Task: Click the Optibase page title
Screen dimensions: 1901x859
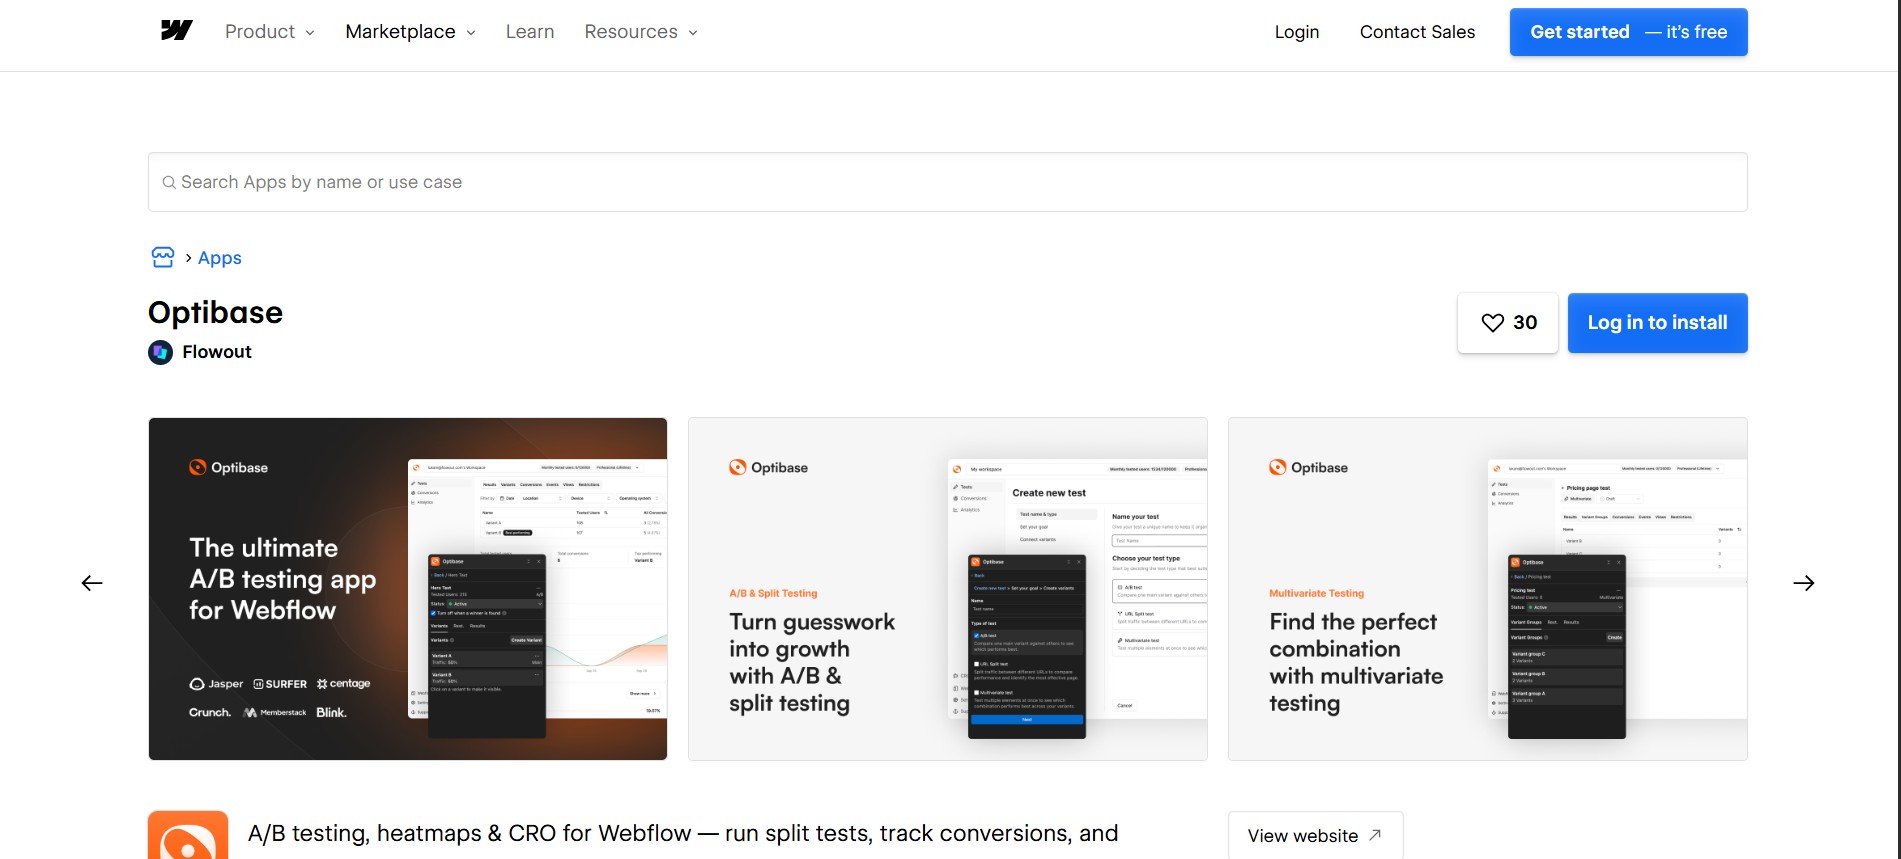Action: tap(216, 313)
